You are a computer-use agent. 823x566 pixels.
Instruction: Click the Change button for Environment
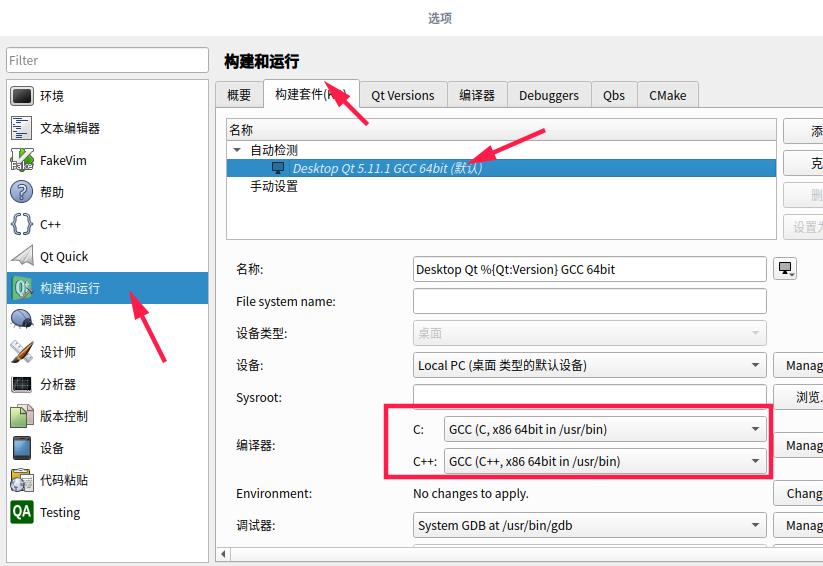coord(798,493)
